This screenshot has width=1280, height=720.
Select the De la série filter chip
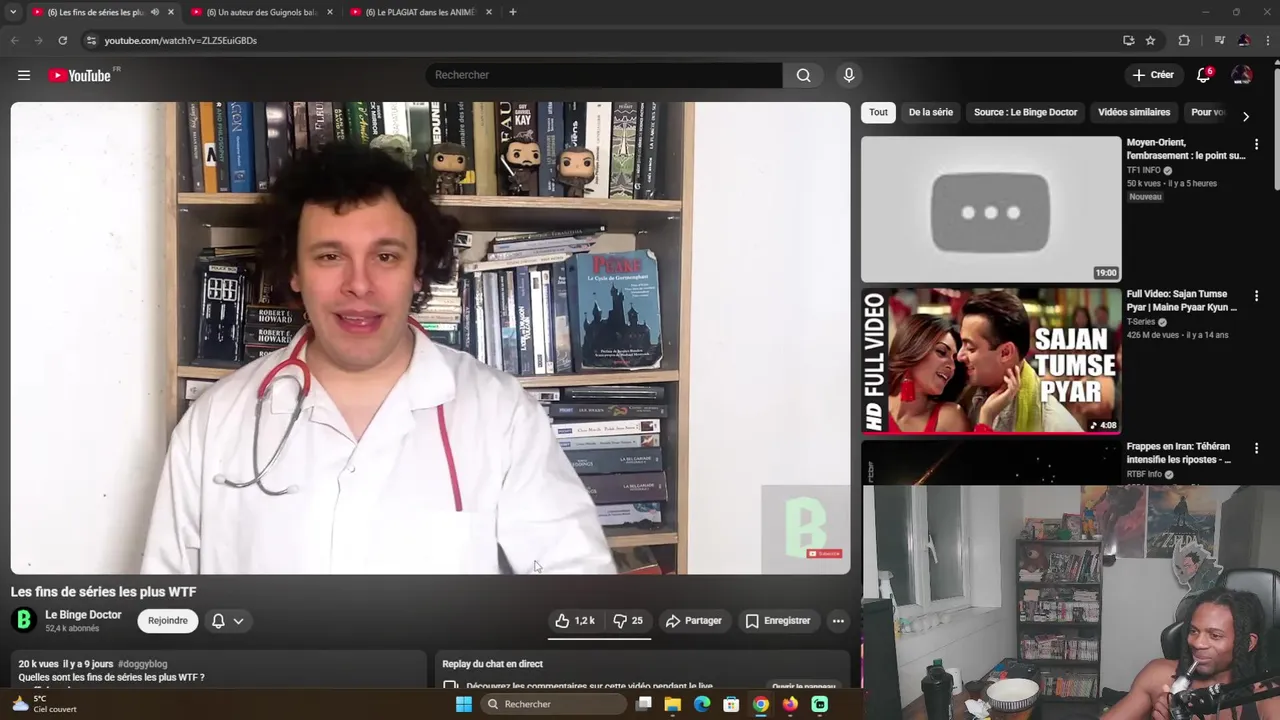click(x=931, y=112)
